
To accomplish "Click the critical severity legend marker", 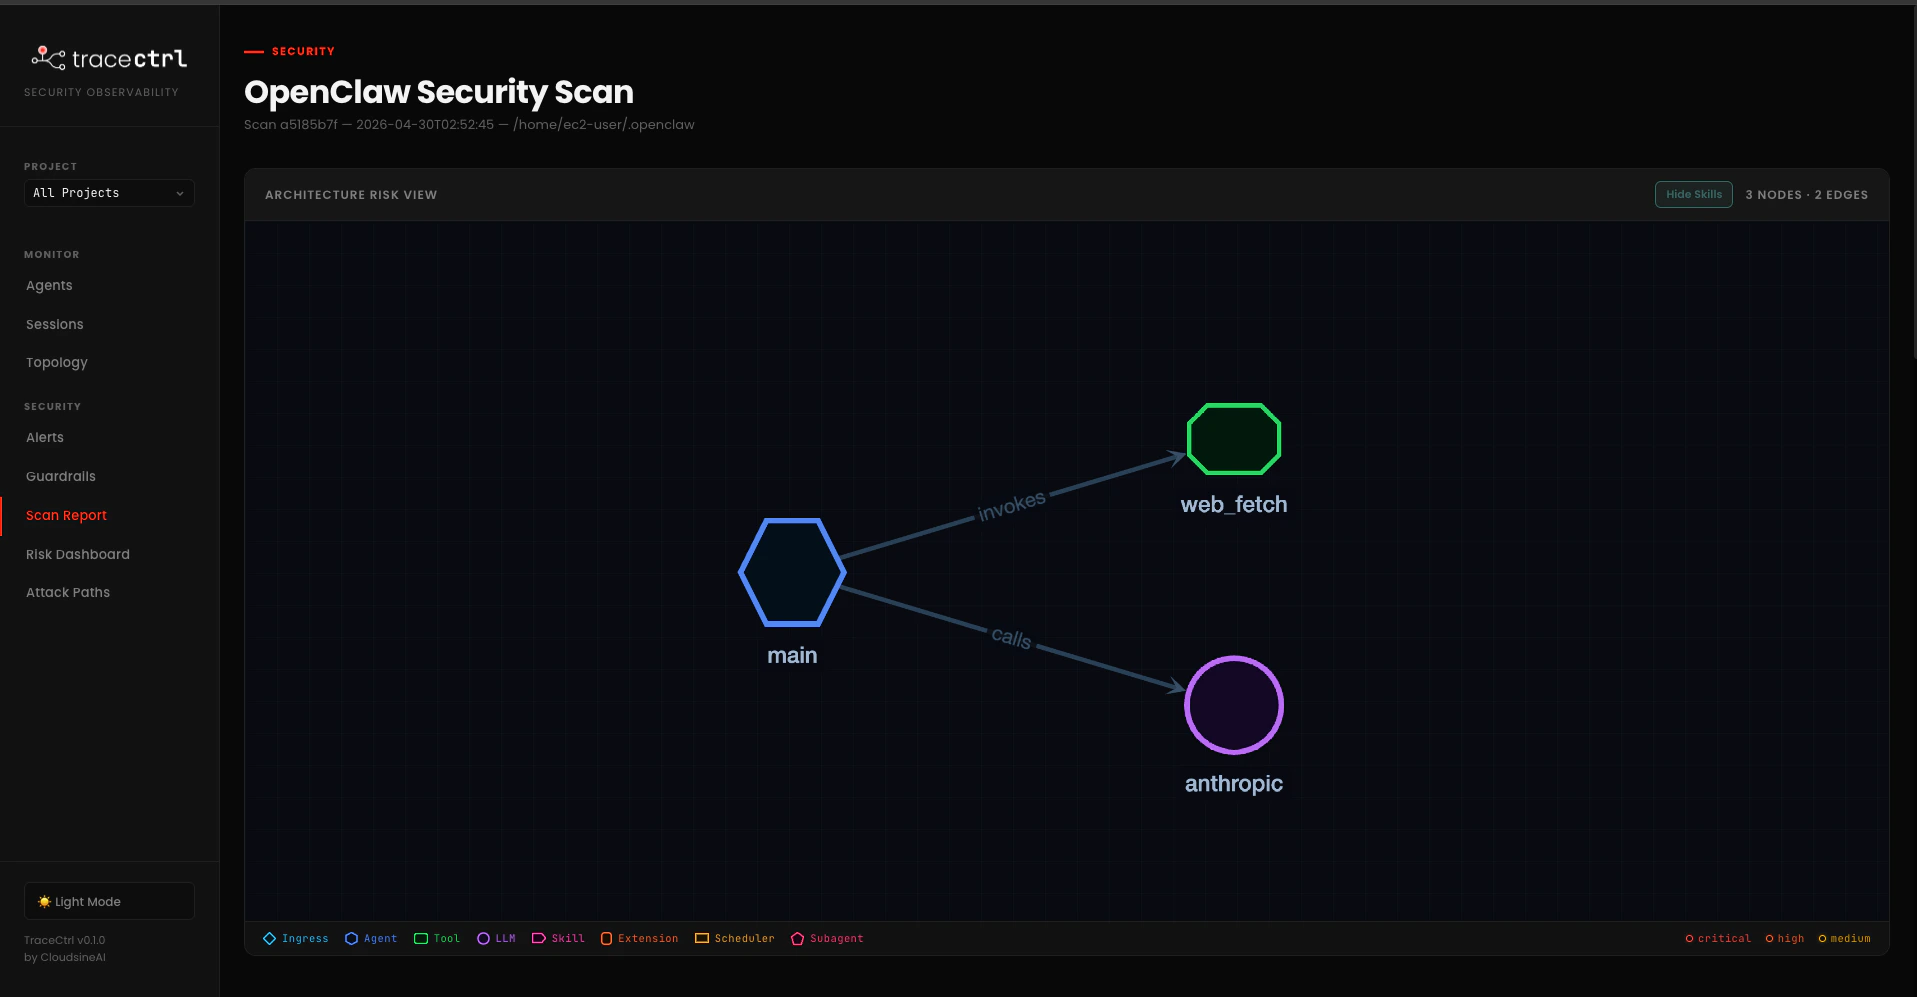I will tap(1689, 938).
